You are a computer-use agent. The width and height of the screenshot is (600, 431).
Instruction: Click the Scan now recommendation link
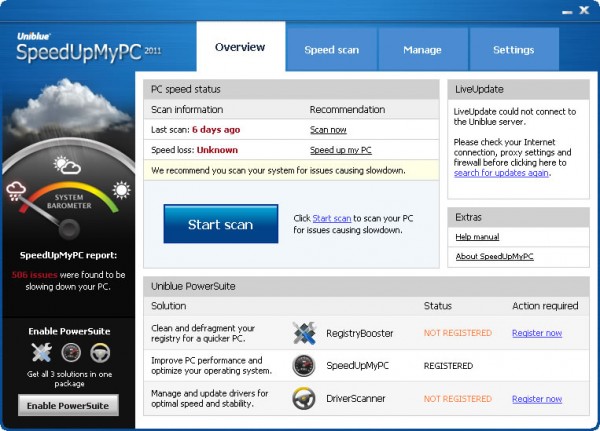[328, 130]
